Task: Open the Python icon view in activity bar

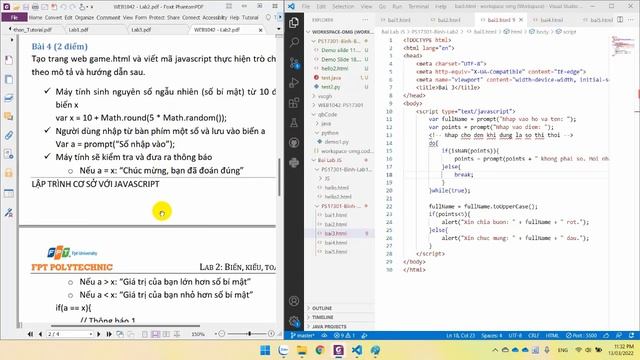Action: pyautogui.click(x=294, y=162)
